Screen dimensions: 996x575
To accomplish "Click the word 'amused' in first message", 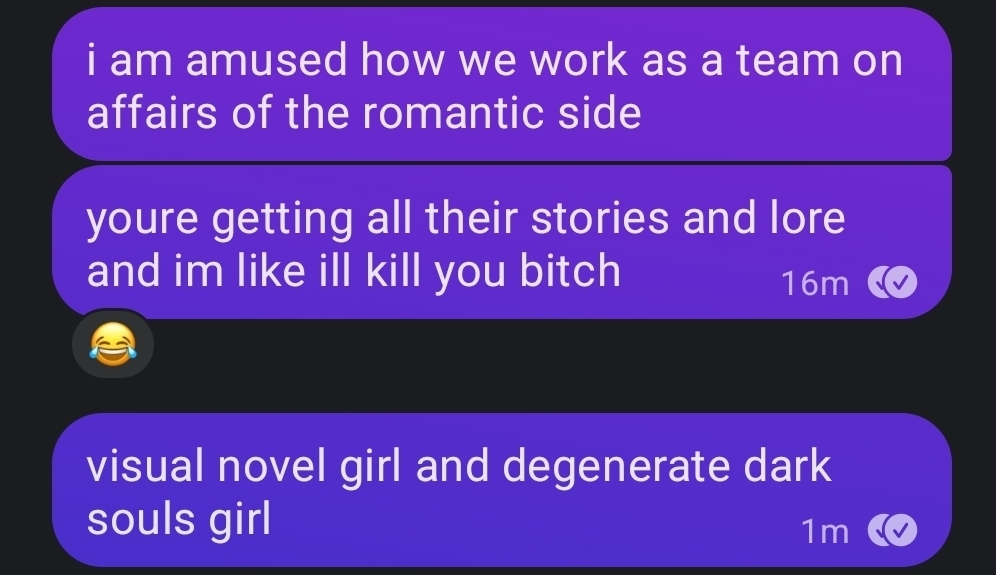I will point(266,60).
